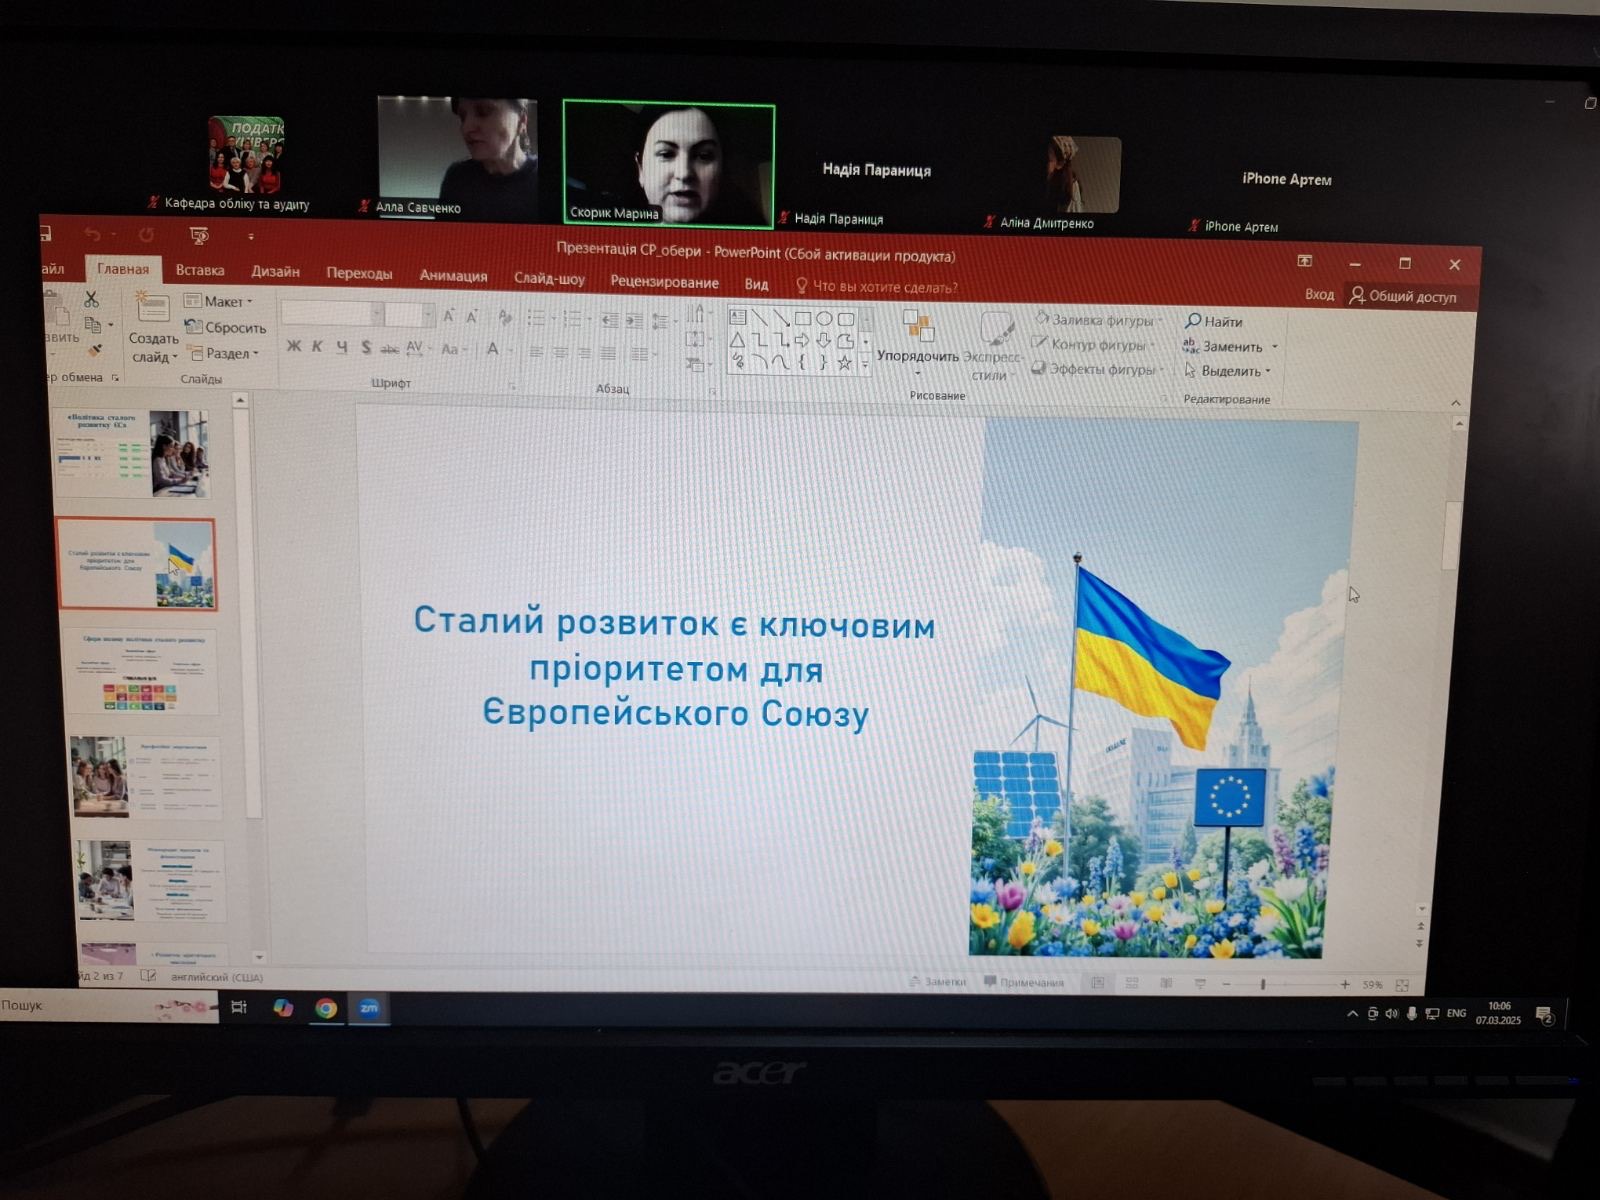Click Start From Beginning quick access icon
The image size is (1600, 1200).
point(199,235)
